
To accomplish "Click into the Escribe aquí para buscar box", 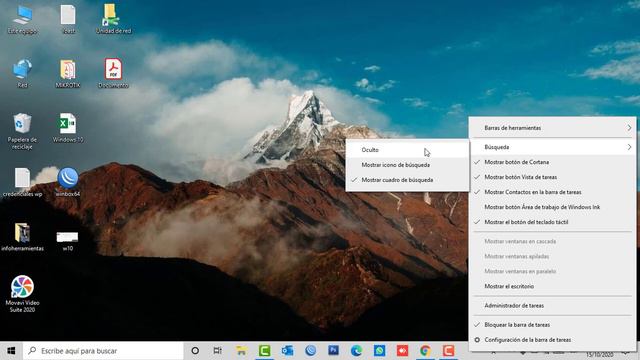I will [103, 351].
